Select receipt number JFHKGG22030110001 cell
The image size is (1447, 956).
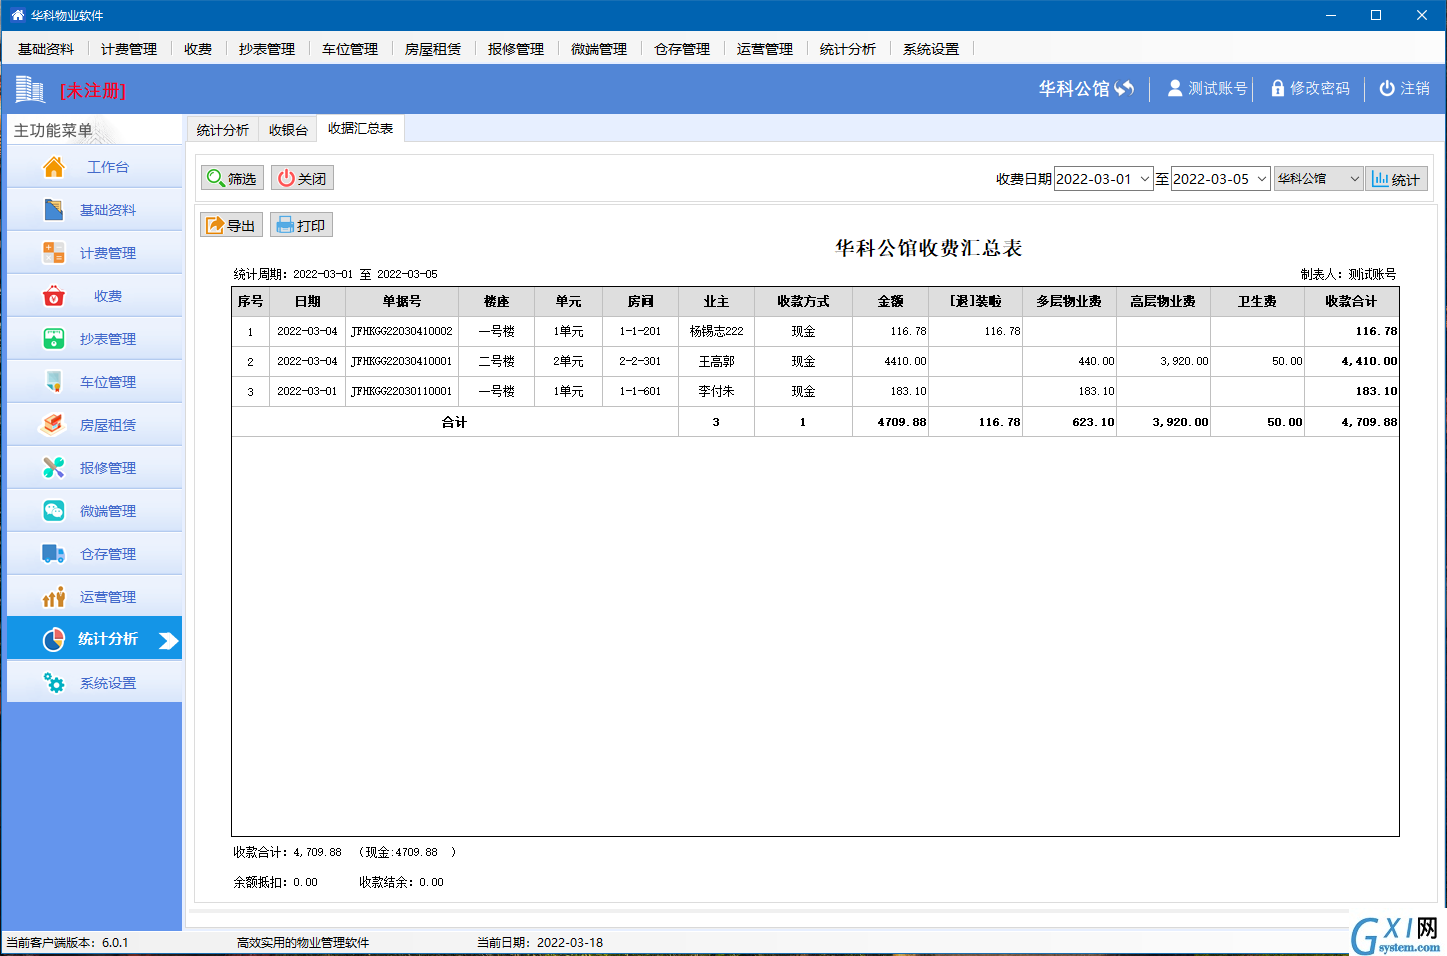point(402,391)
